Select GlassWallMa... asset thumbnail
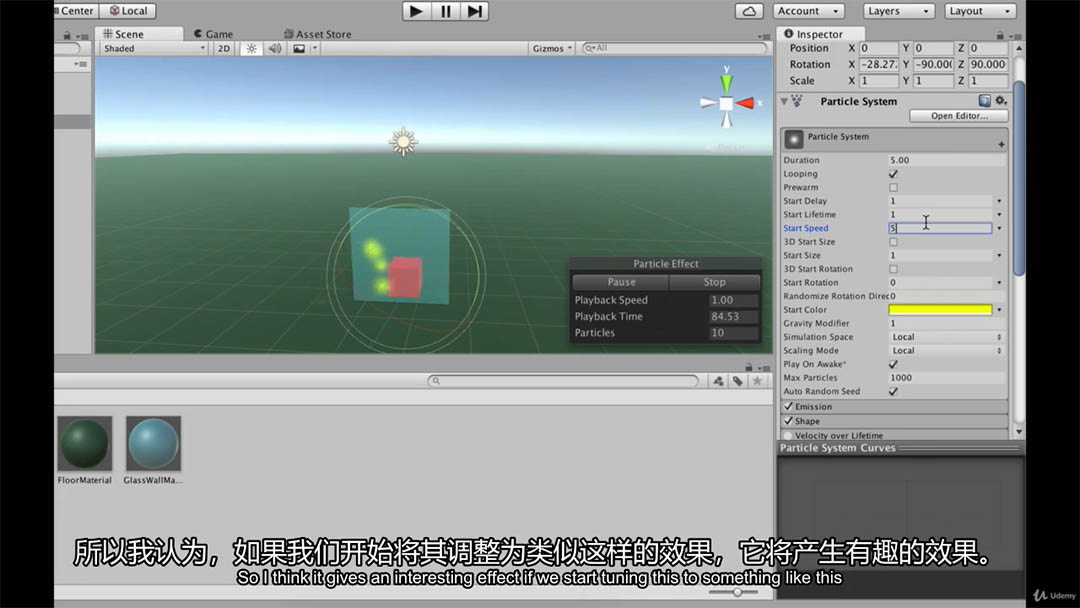This screenshot has width=1080, height=608. (153, 443)
